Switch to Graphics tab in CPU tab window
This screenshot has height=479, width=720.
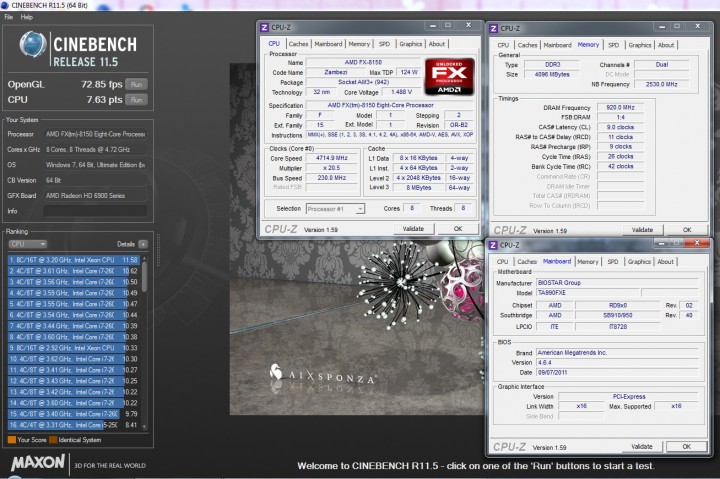411,44
